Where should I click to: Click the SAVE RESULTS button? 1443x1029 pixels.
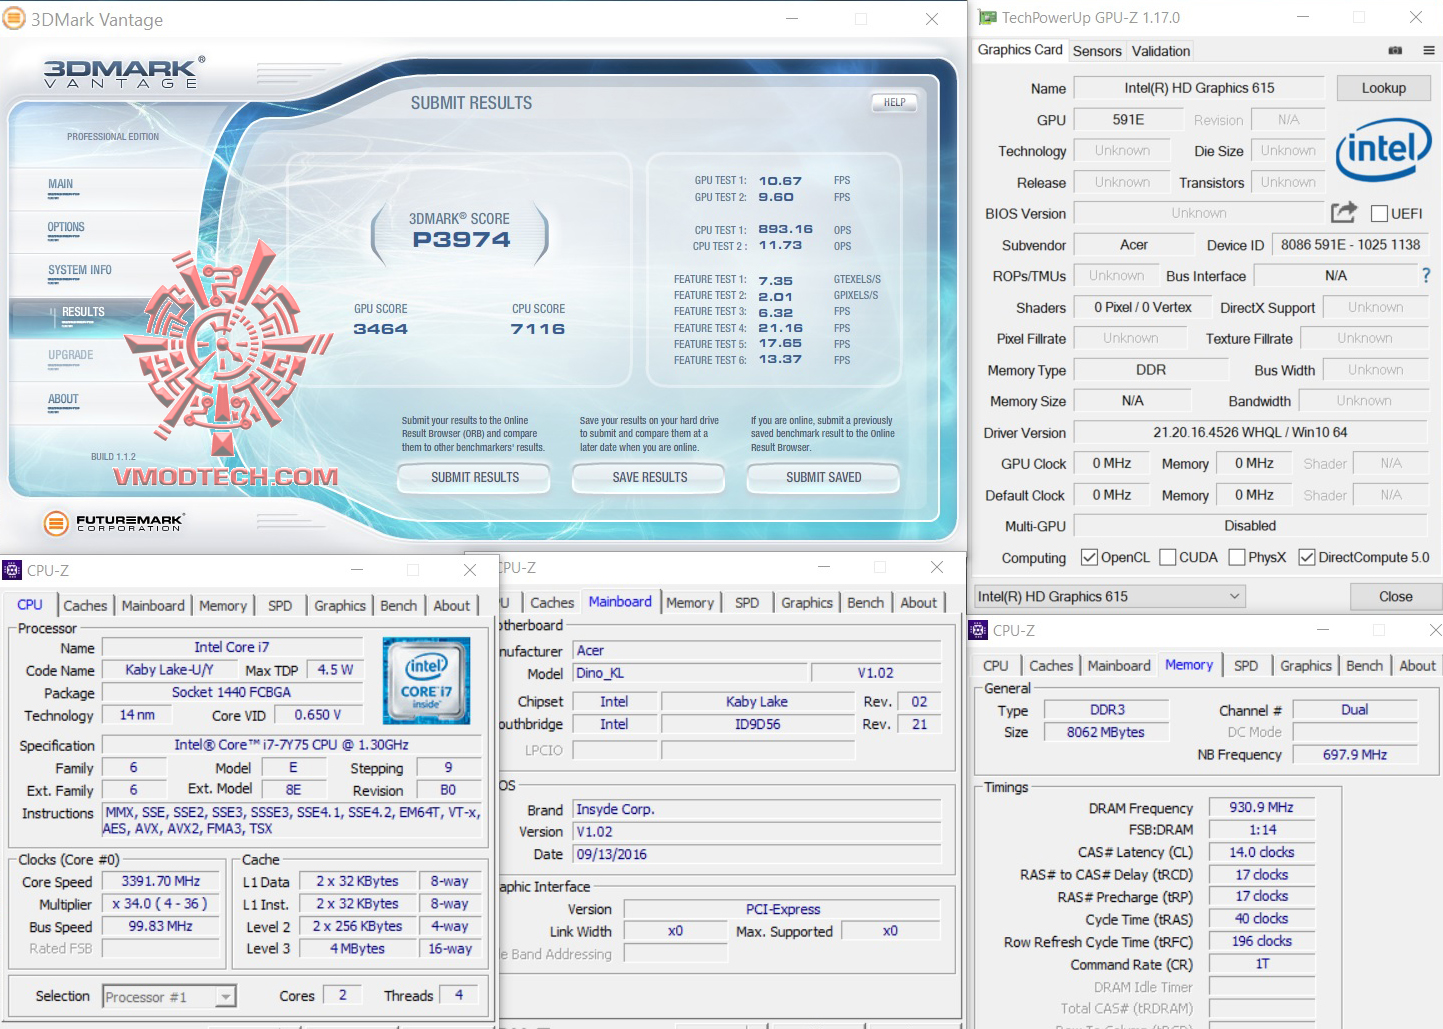coord(650,478)
